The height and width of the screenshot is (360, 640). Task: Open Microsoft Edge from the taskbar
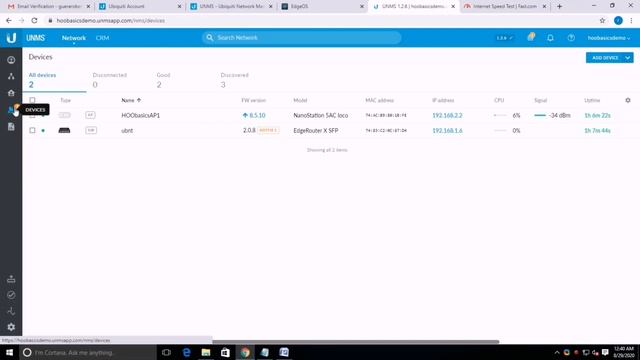(187, 352)
